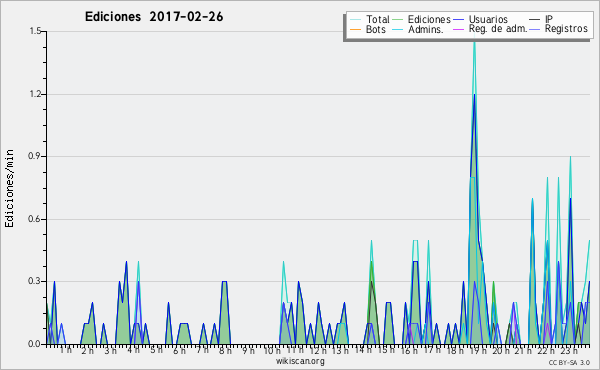Click the 'CC BY-SA 3.0' license text

[x=569, y=362]
